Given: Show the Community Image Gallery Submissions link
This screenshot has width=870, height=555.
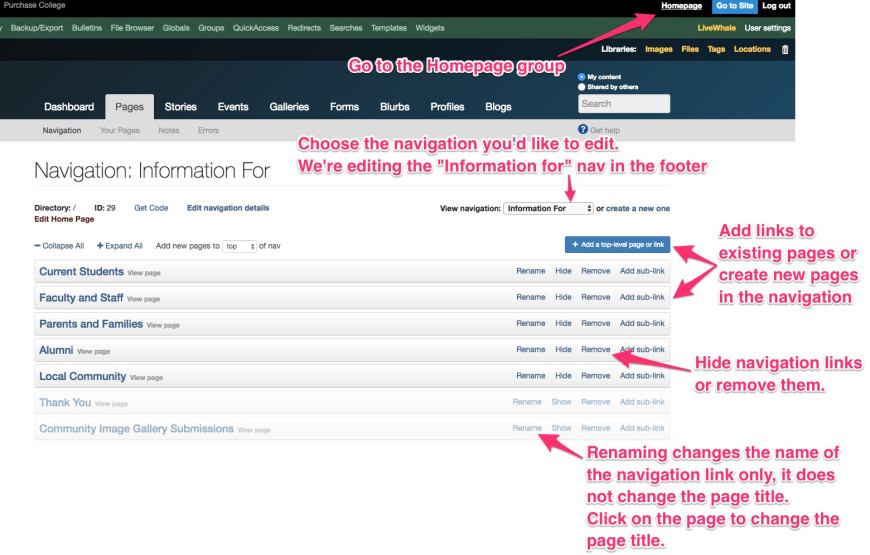Looking at the screenshot, I should pos(562,428).
